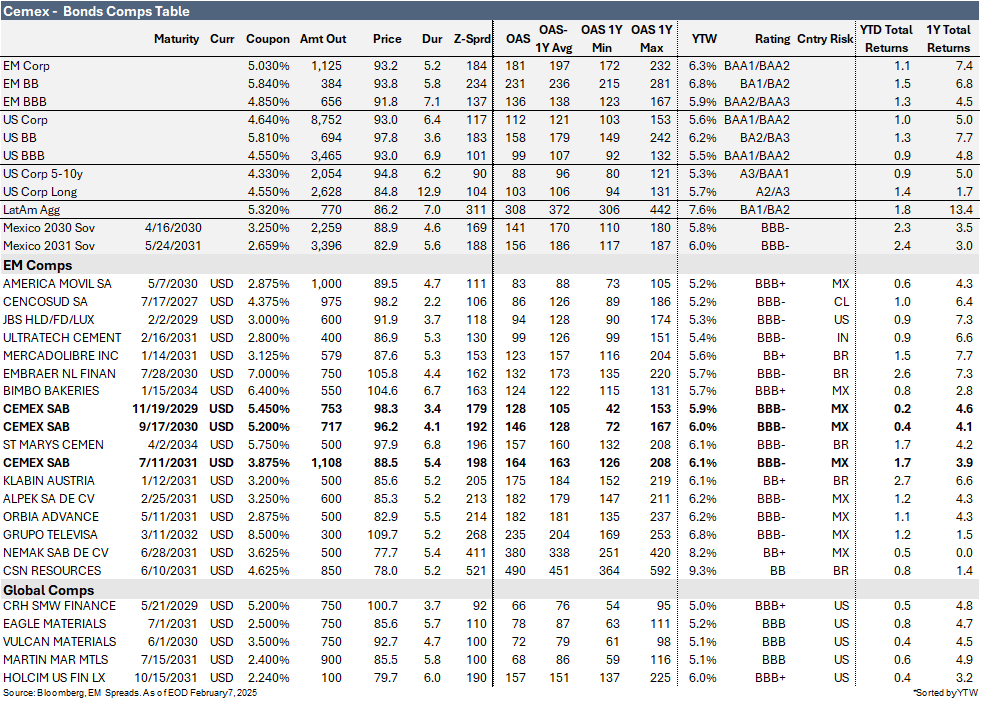Select the AMERICA MOVIL SA row
Image resolution: width=981 pixels, height=706 pixels.
coord(490,284)
